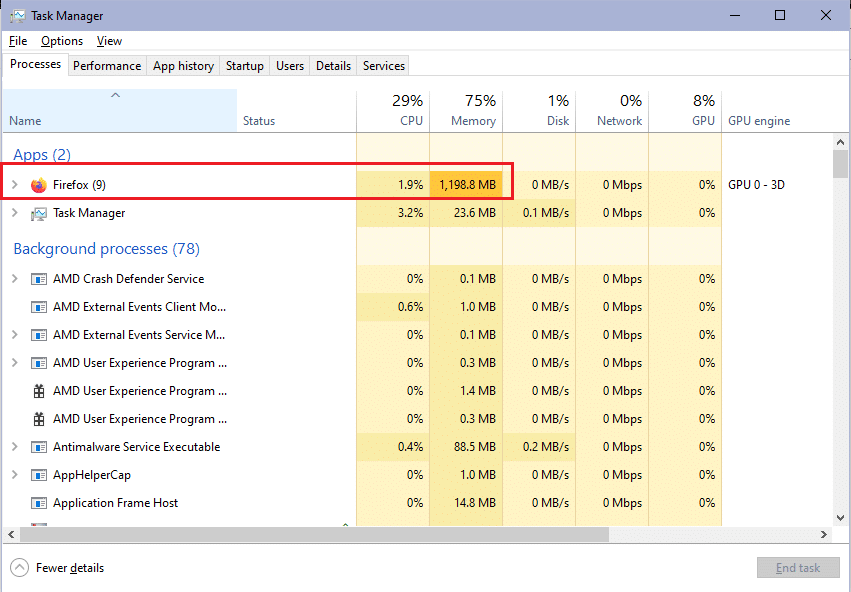Sort by GPU engine column header

(759, 121)
